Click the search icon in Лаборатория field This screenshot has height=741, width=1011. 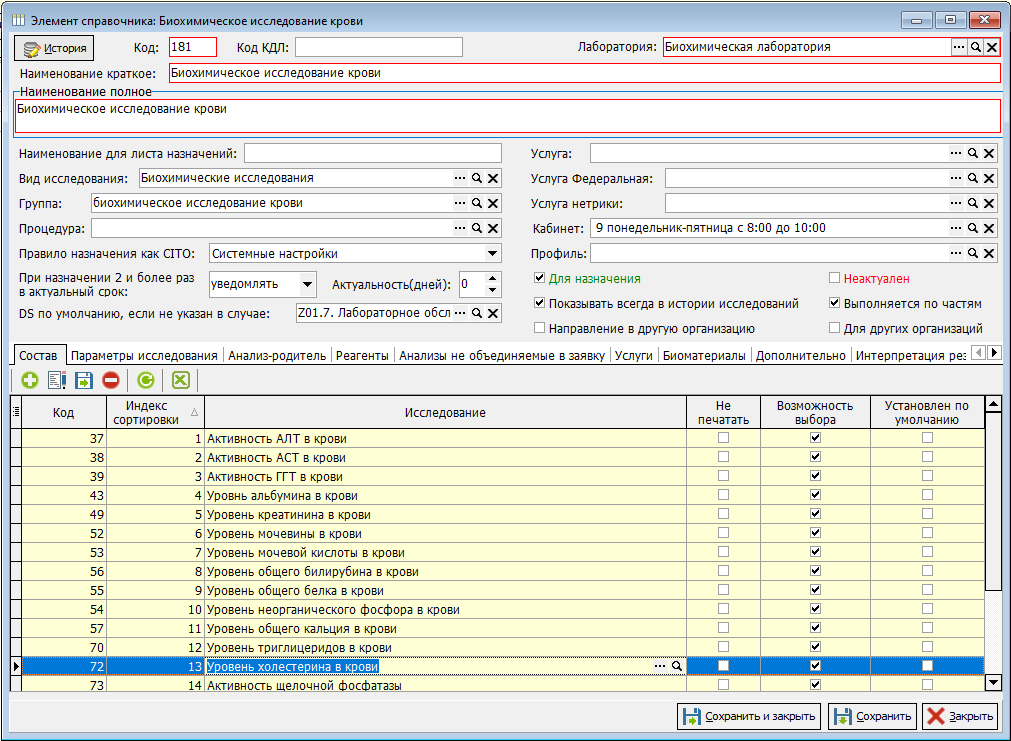click(x=975, y=47)
